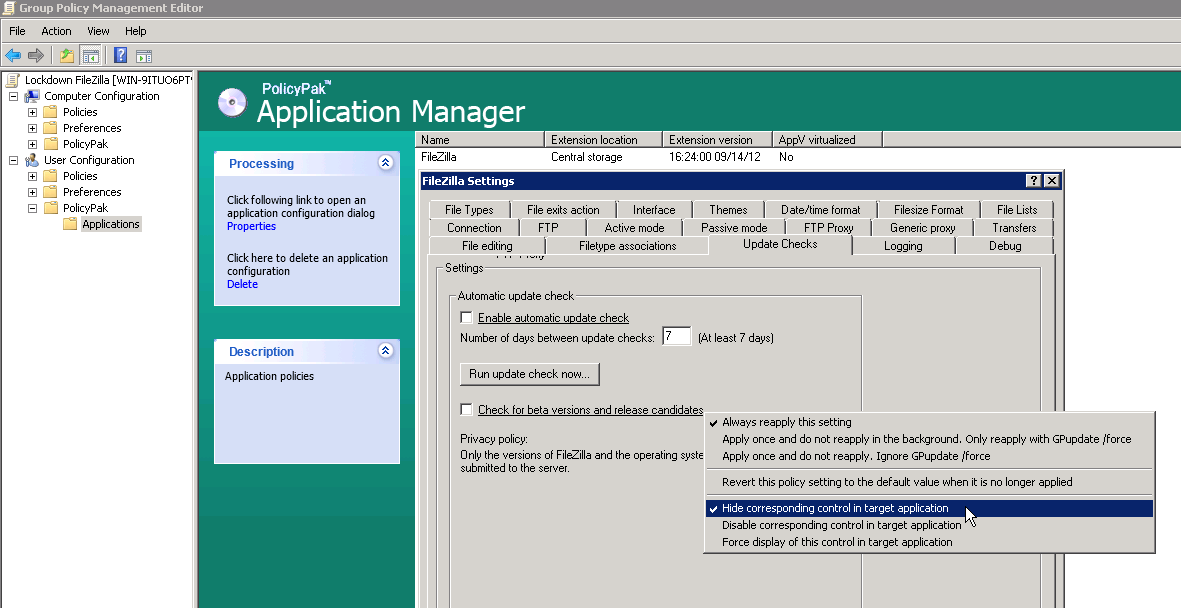Go back using the blue left arrow
This screenshot has height=608, width=1181.
pyautogui.click(x=13, y=56)
